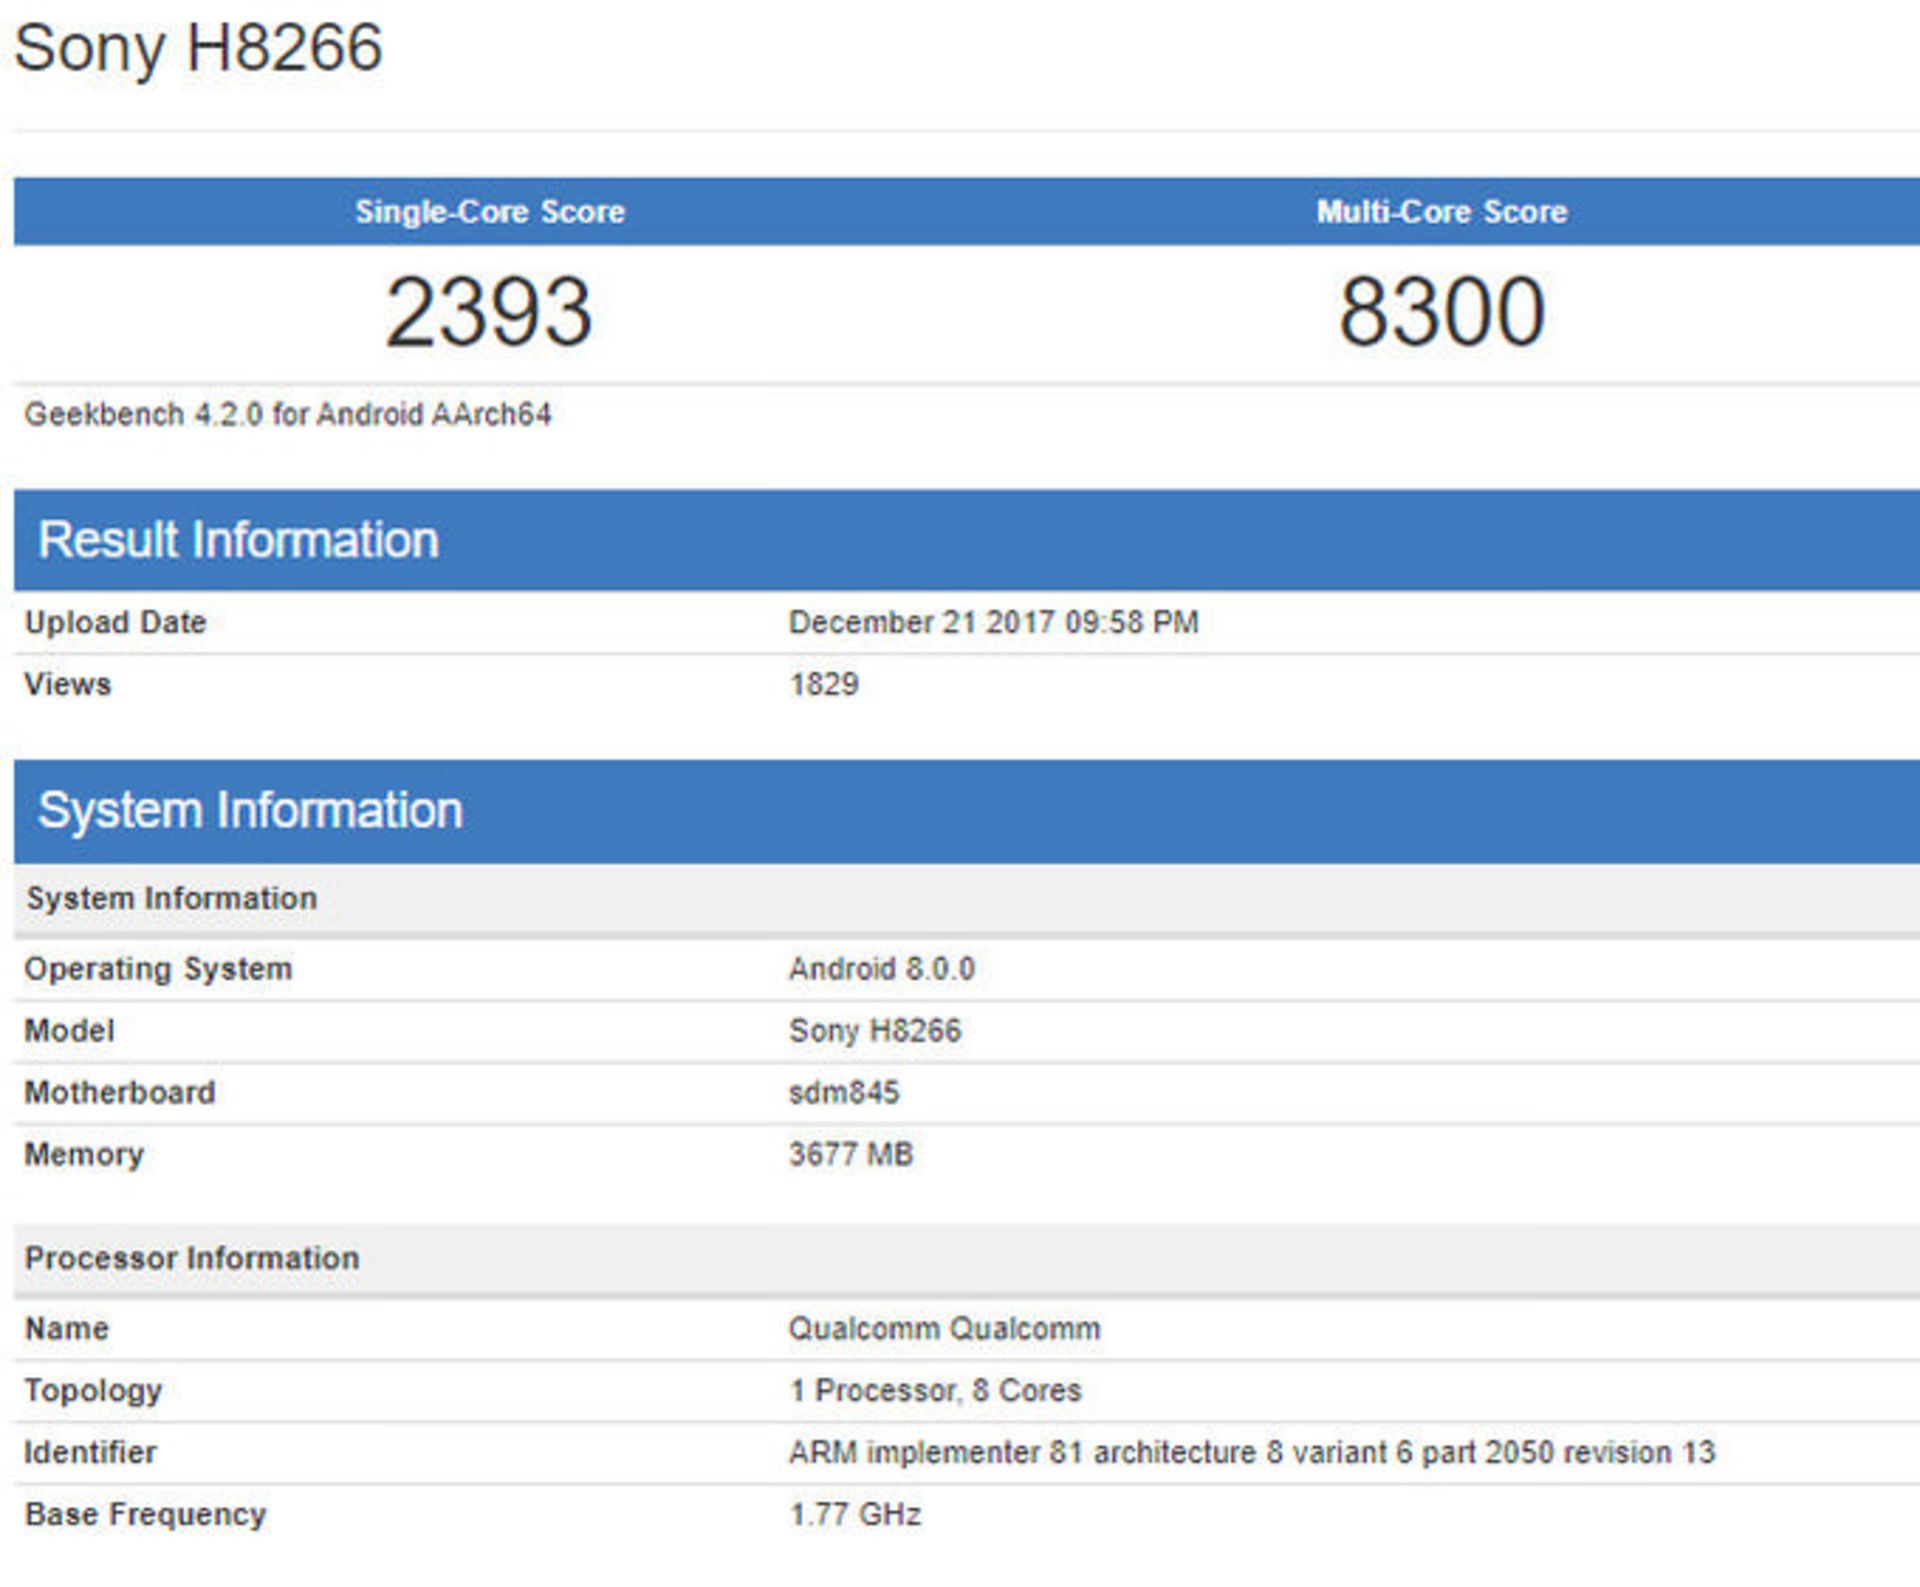
Task: Select the Qualcomm processor name value
Action: click(942, 1328)
